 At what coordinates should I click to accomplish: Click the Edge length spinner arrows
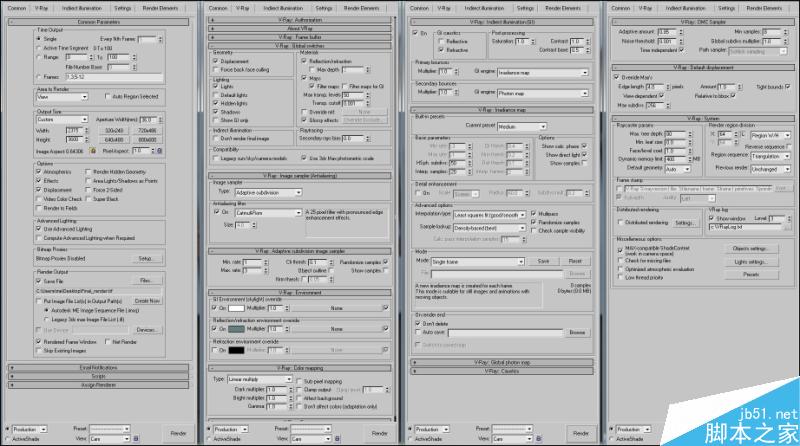pyautogui.click(x=667, y=87)
